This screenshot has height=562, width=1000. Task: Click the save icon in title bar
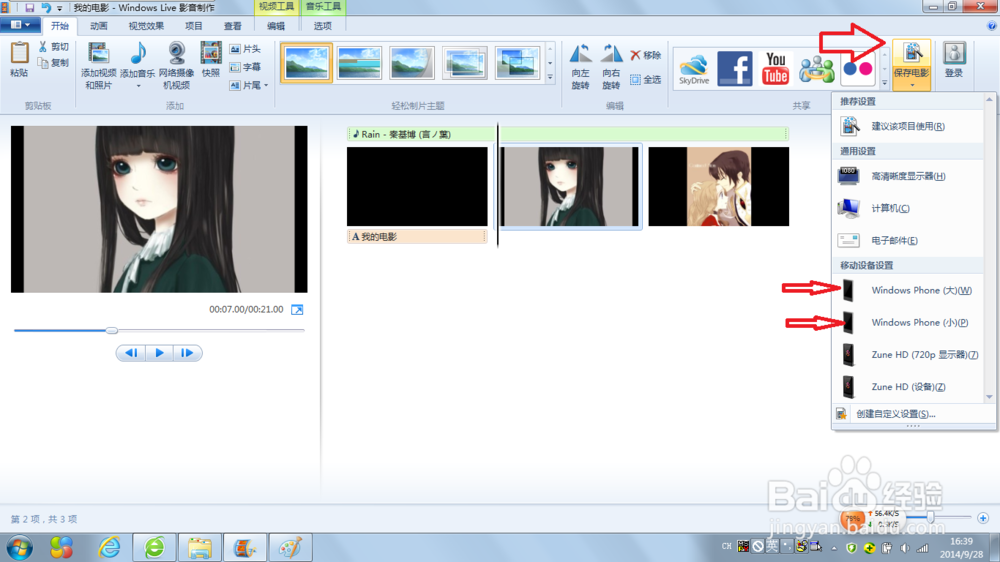tap(29, 8)
